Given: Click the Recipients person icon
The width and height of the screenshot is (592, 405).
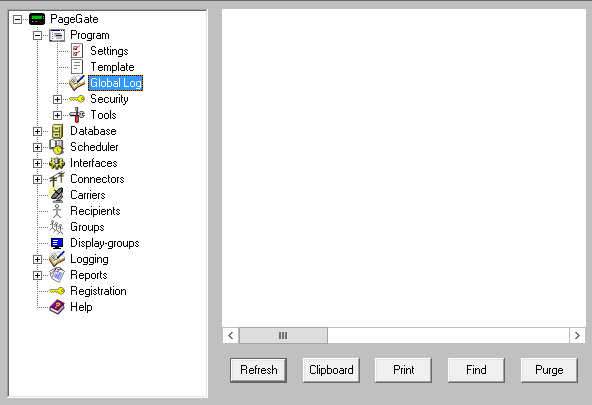Looking at the screenshot, I should point(57,211).
